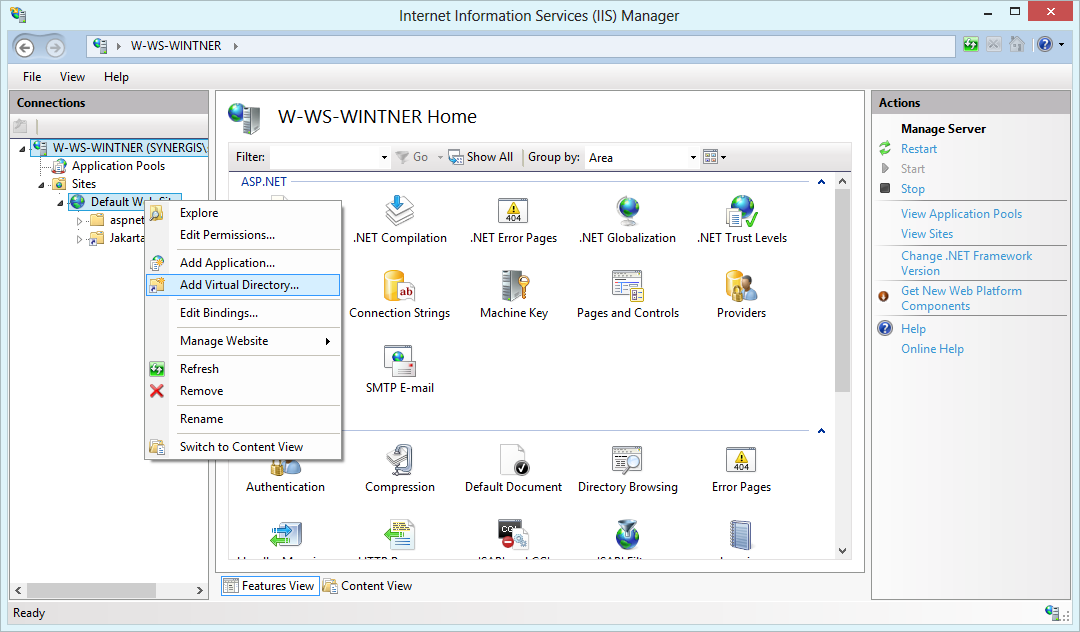This screenshot has width=1080, height=632.
Task: Open Pages and Controls feature
Action: coord(627,293)
